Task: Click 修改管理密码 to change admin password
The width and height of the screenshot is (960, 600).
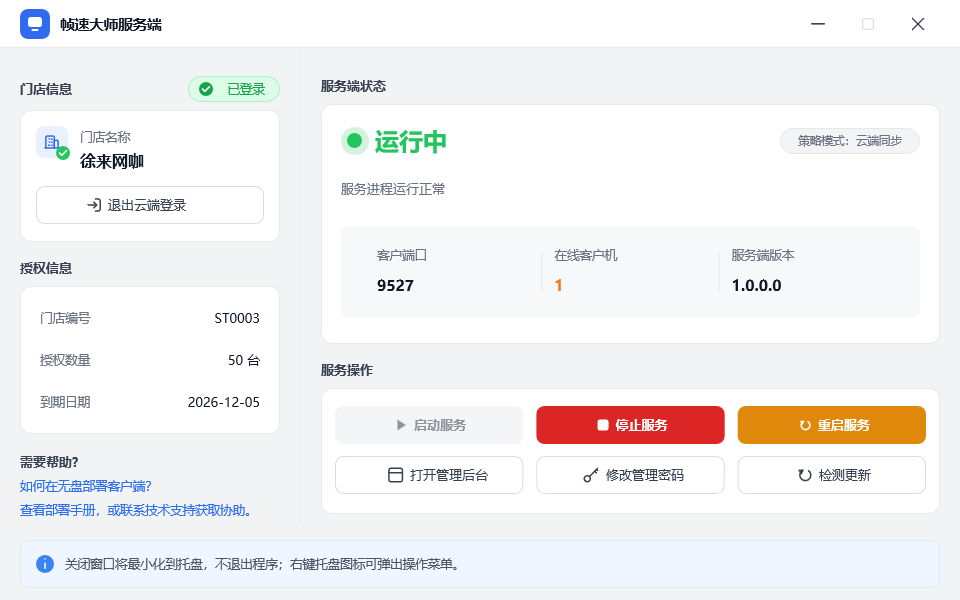Action: (631, 475)
